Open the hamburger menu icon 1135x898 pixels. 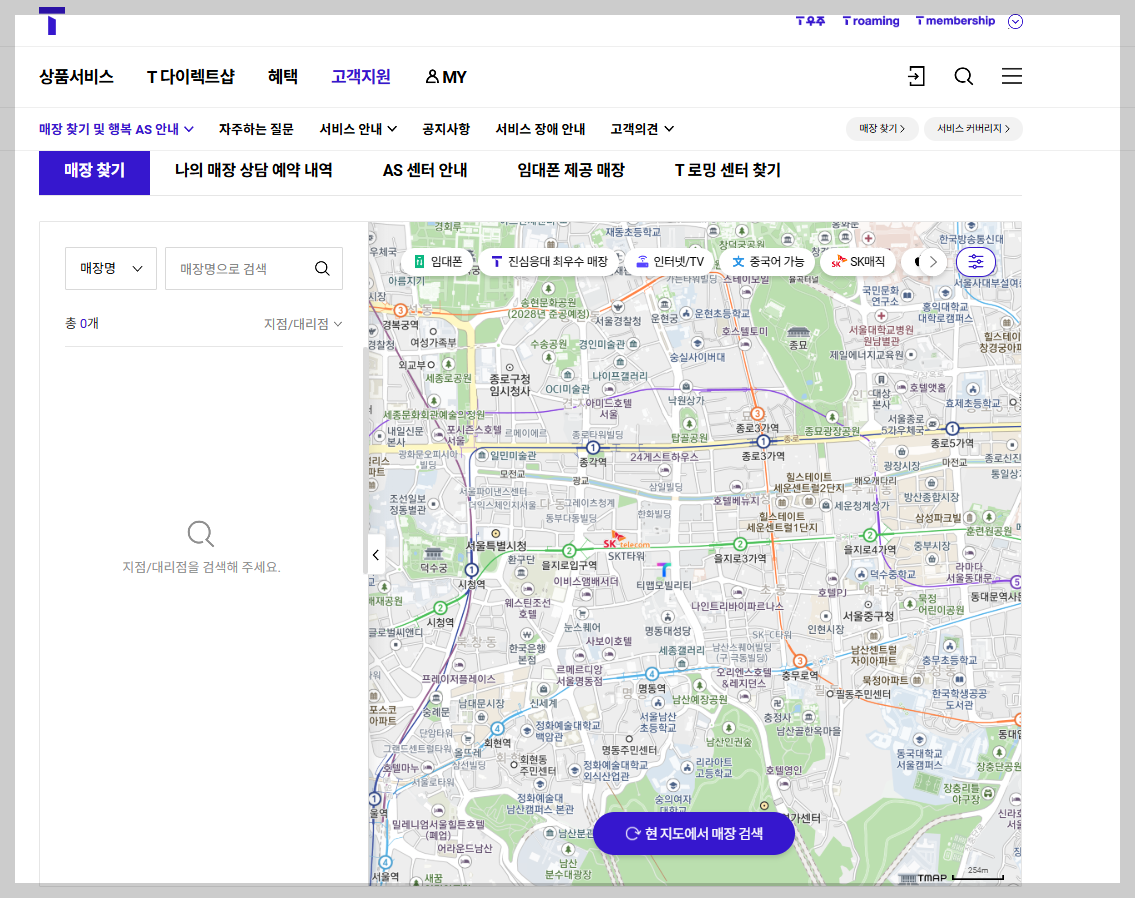(1012, 76)
